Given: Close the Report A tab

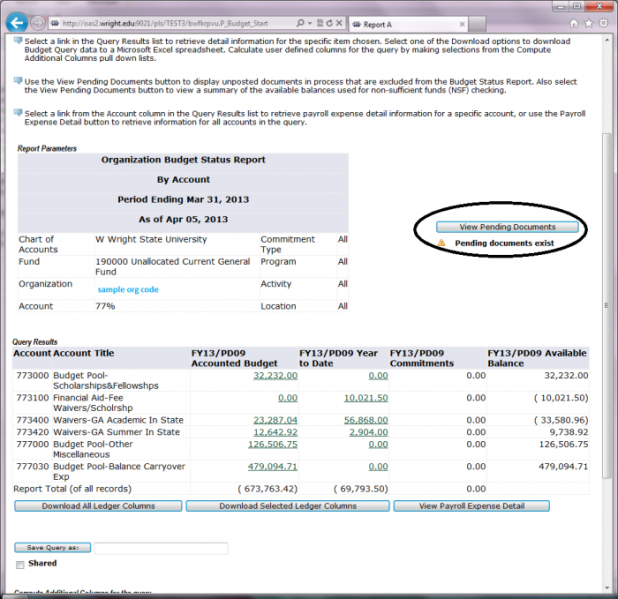Looking at the screenshot, I should 462,24.
